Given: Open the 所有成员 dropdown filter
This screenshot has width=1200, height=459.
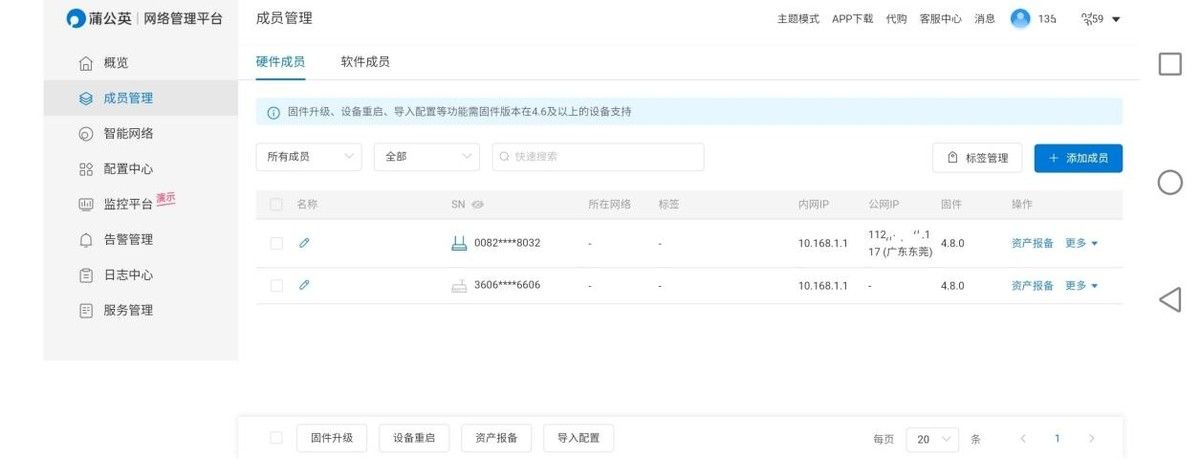Looking at the screenshot, I should tap(308, 157).
